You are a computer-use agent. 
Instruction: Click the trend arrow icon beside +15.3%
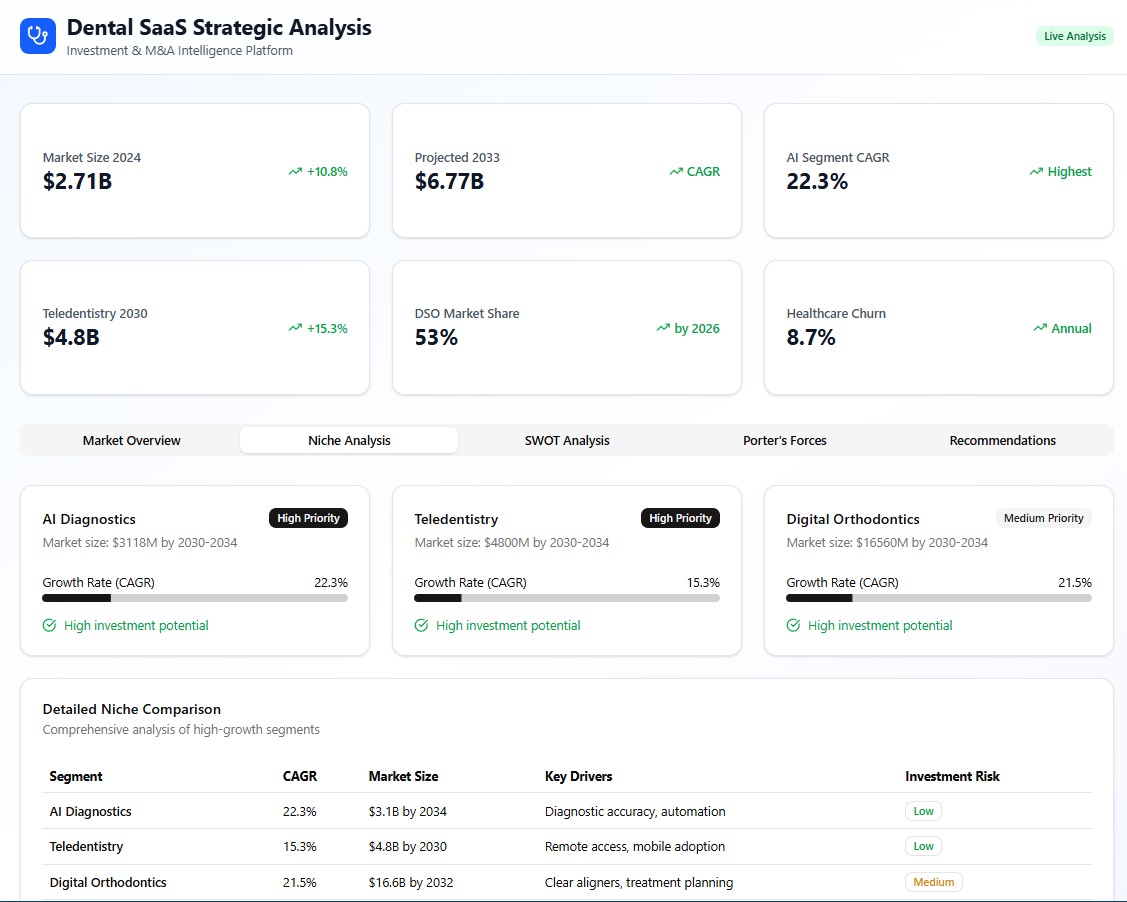(x=295, y=328)
